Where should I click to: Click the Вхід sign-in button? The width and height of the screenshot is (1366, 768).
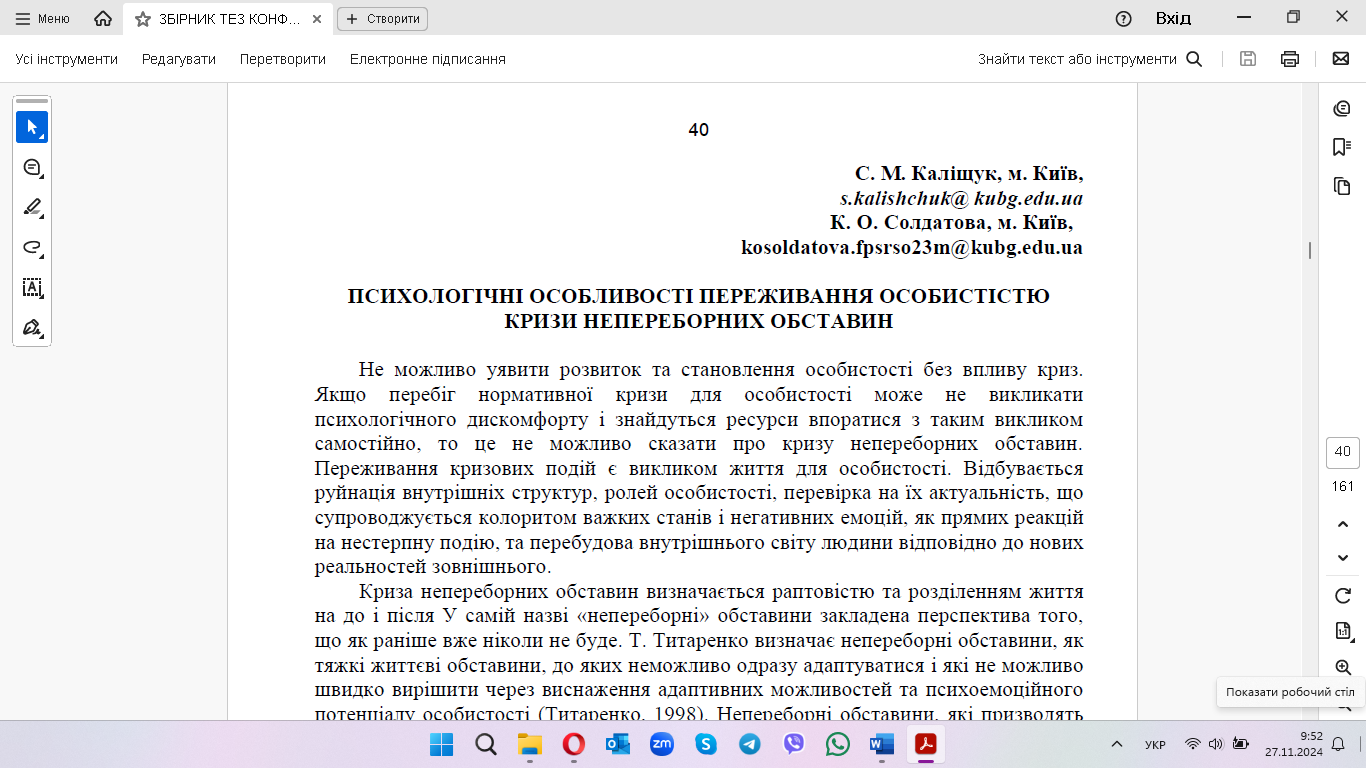[1173, 18]
